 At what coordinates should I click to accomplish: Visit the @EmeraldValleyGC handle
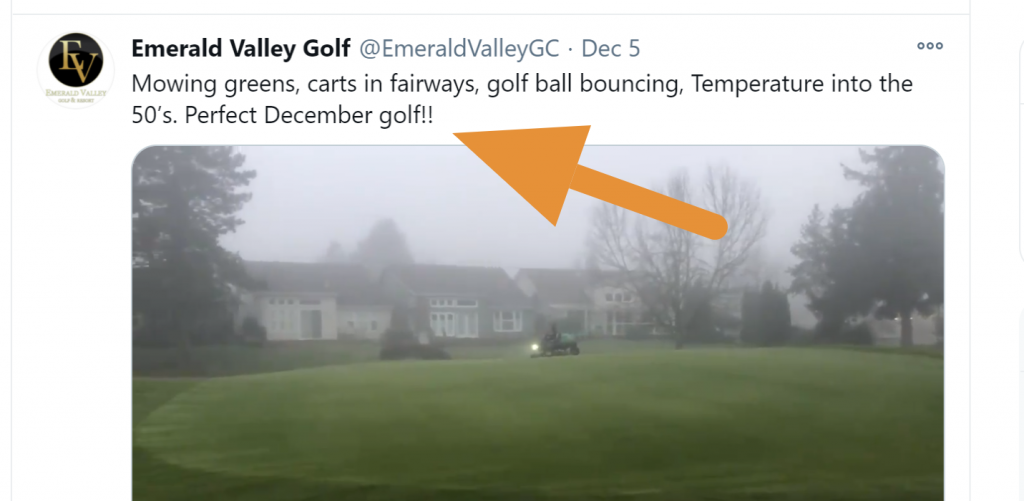[x=459, y=48]
